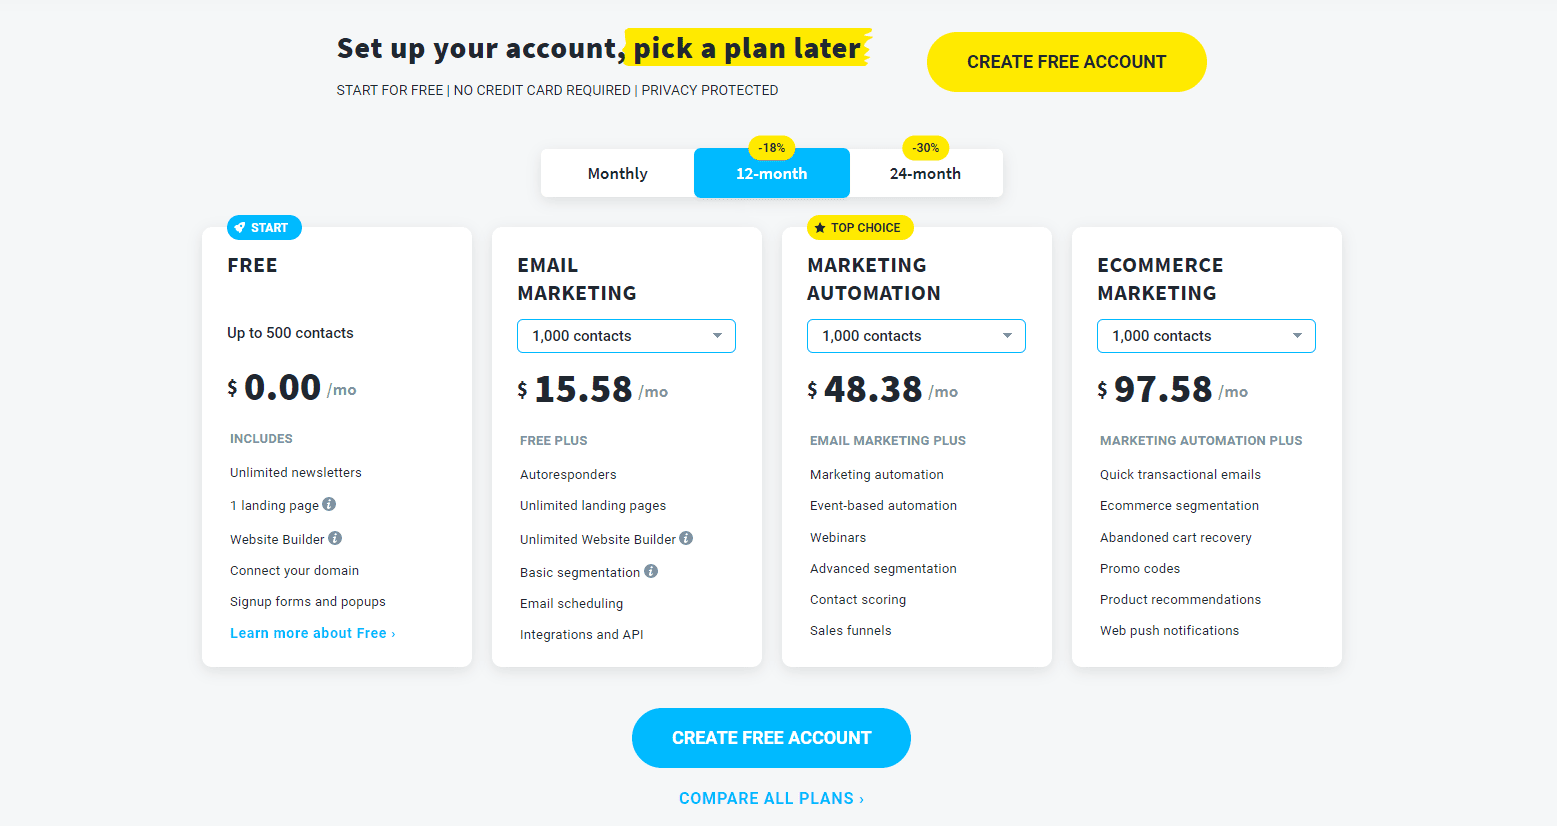
Task: Click the info icon beside Website Builder
Action: [336, 538]
